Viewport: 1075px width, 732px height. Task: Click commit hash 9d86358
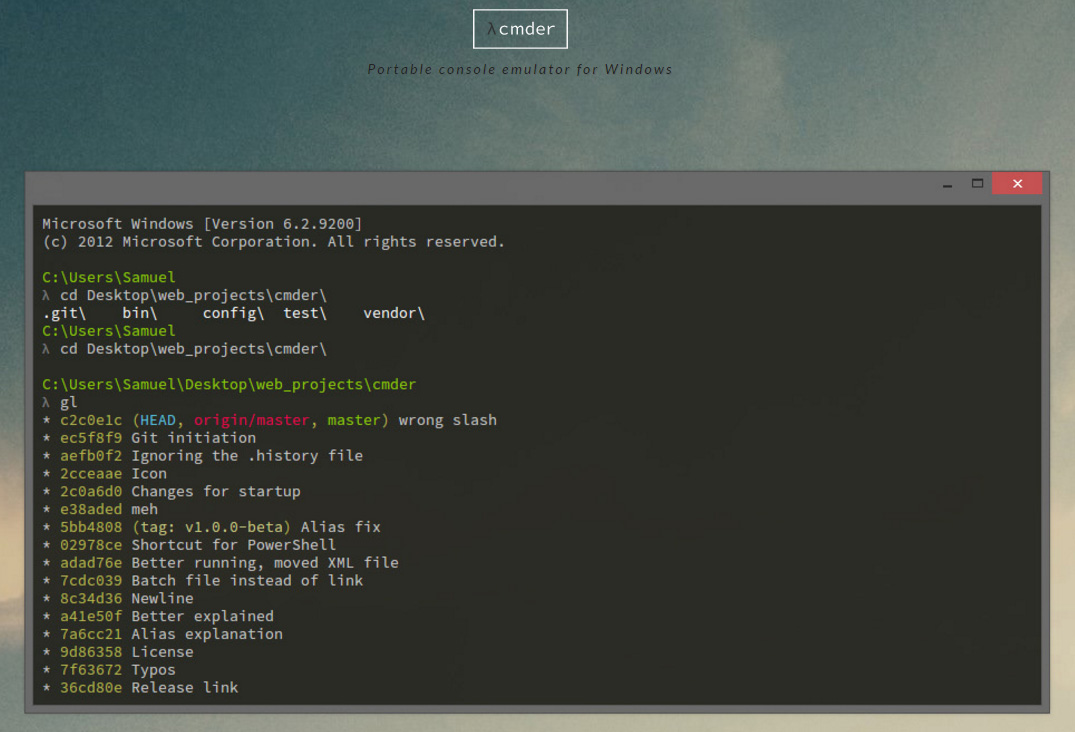coord(91,652)
